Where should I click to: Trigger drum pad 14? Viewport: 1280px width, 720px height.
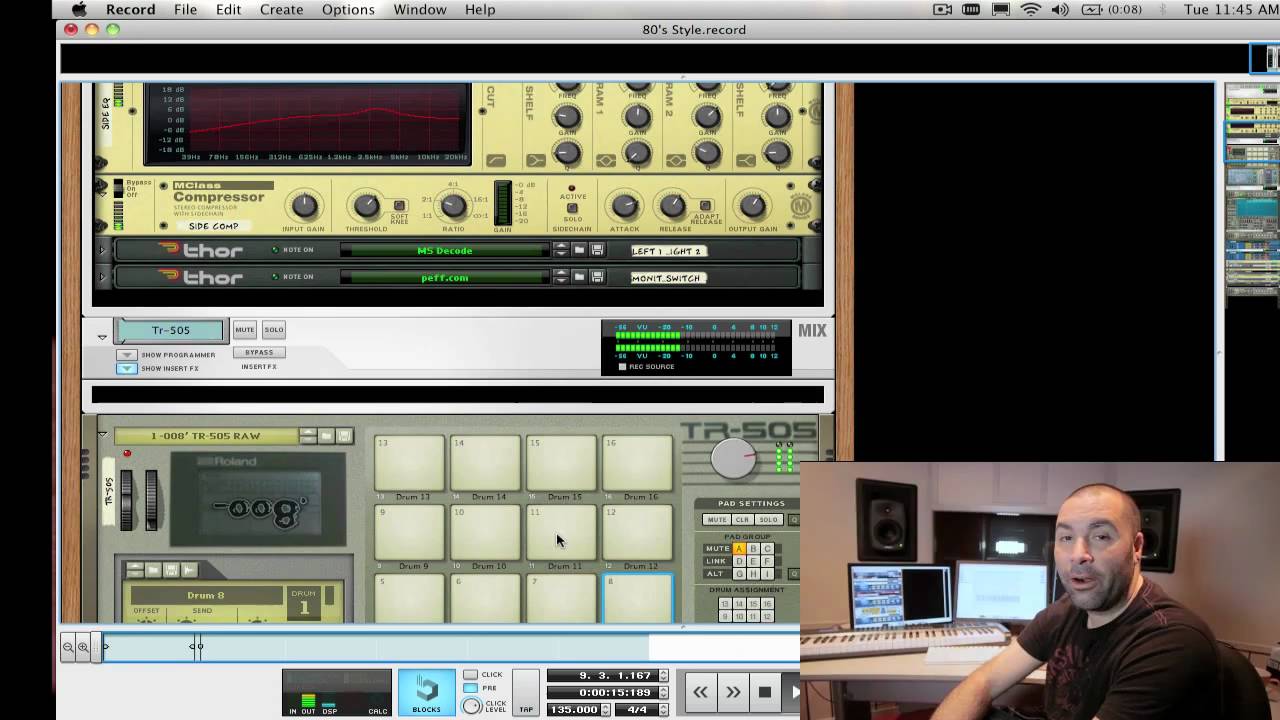pyautogui.click(x=486, y=463)
